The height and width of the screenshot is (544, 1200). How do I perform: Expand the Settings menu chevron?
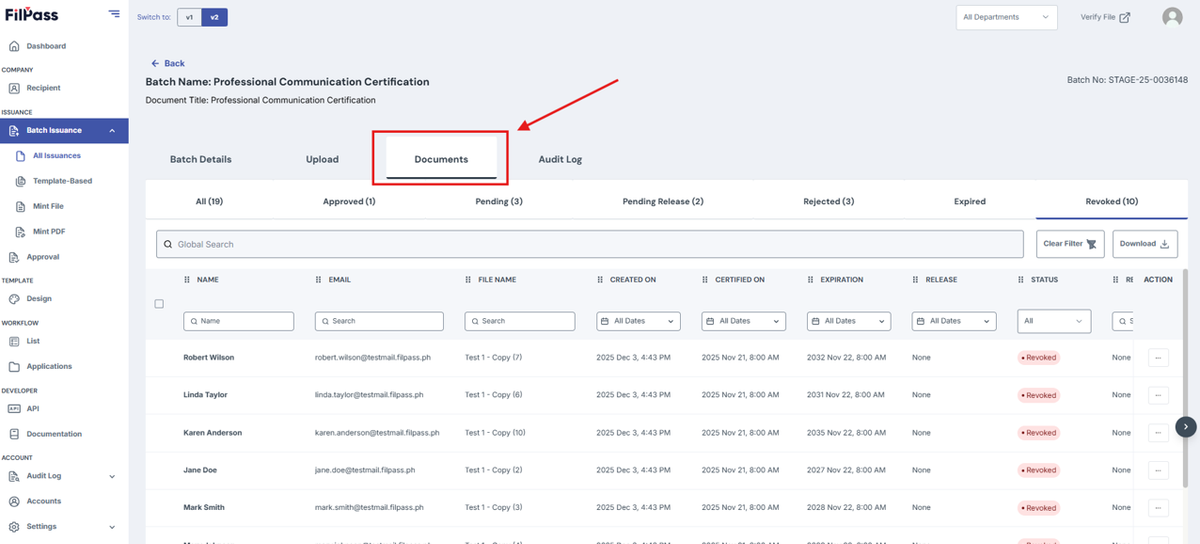[x=112, y=526]
